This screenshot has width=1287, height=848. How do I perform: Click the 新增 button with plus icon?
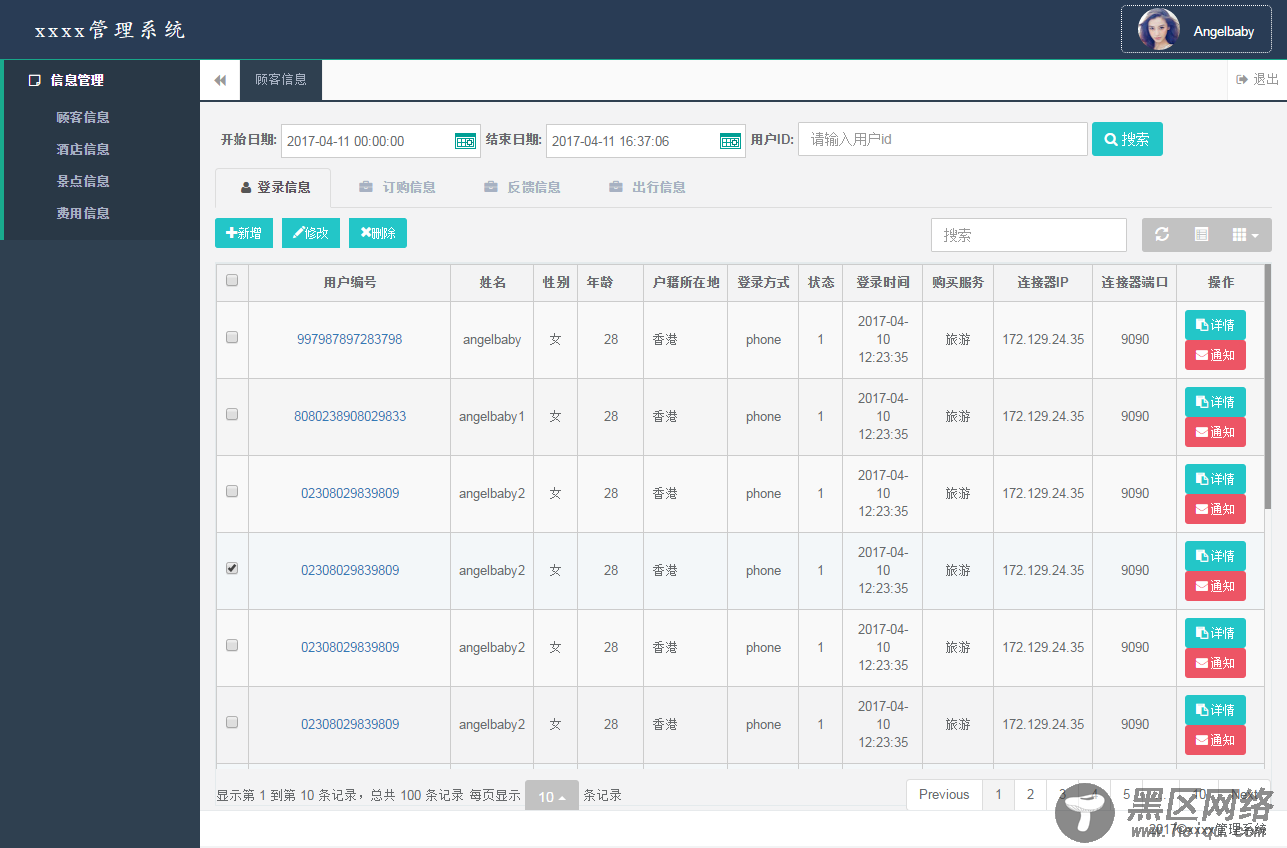tap(244, 233)
